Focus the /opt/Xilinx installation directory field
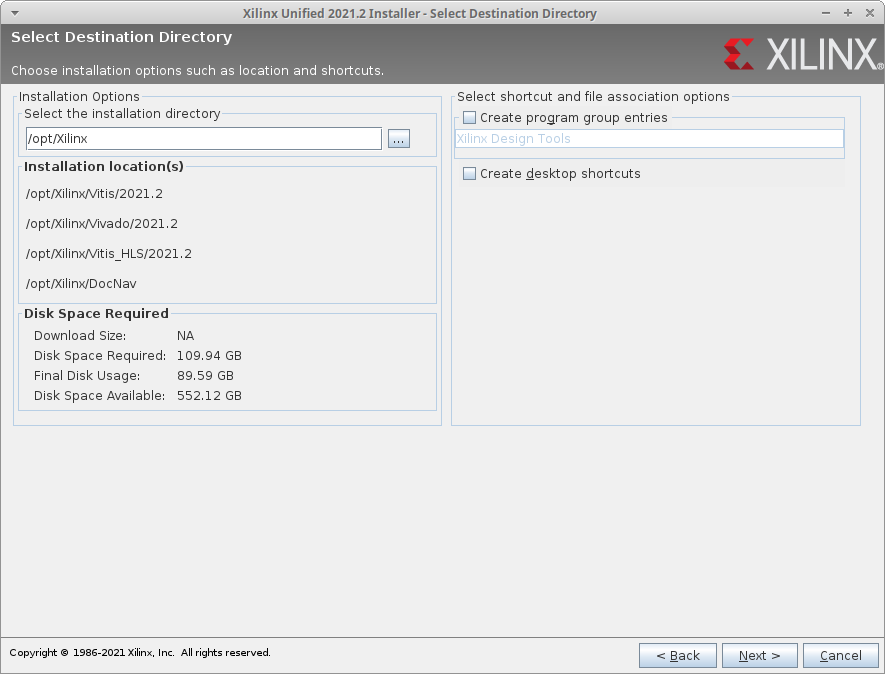 coord(203,139)
